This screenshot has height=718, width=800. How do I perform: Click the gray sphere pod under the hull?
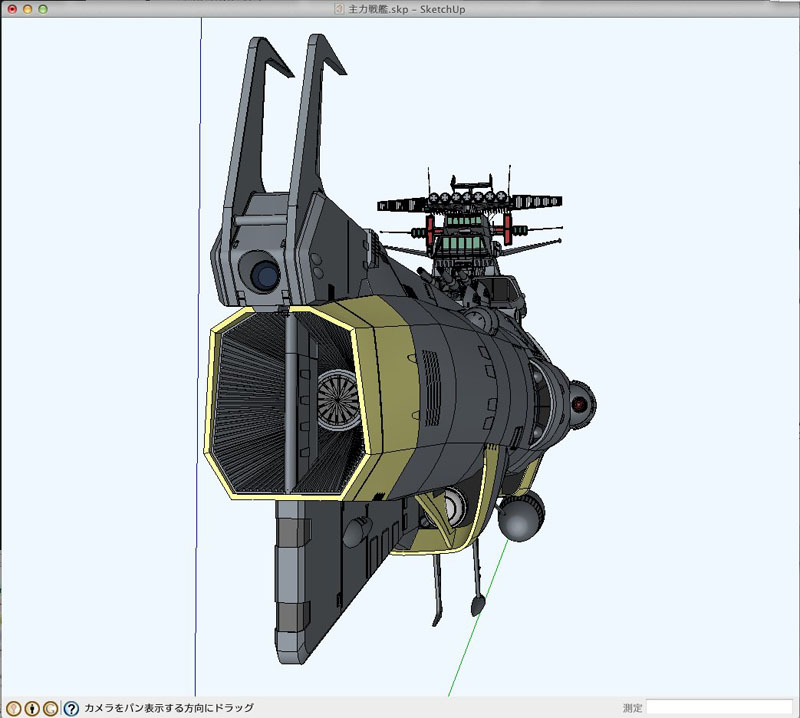tap(521, 519)
